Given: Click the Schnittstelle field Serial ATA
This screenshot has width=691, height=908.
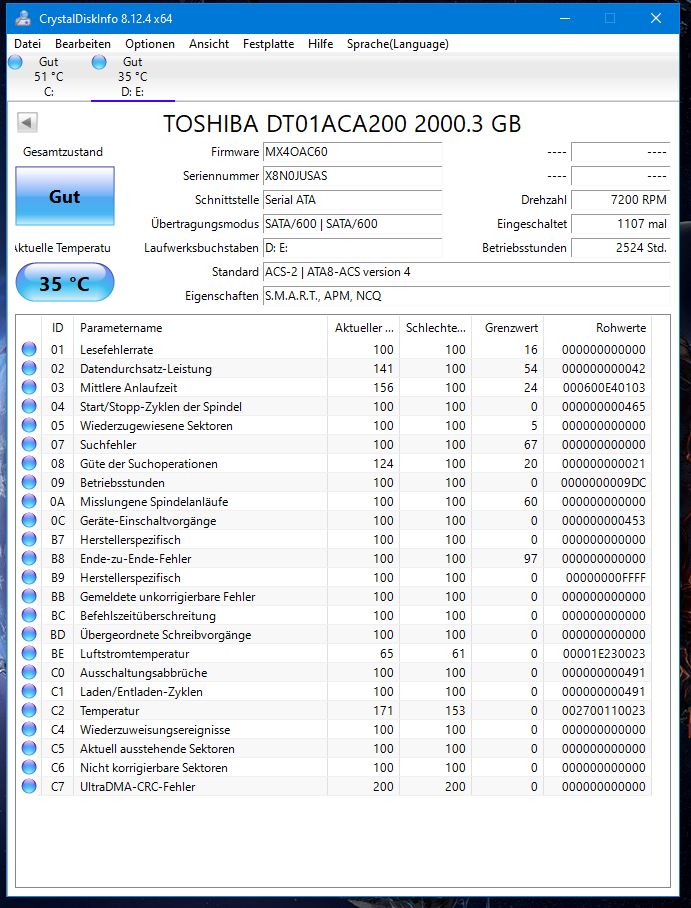Looking at the screenshot, I should pyautogui.click(x=352, y=200).
